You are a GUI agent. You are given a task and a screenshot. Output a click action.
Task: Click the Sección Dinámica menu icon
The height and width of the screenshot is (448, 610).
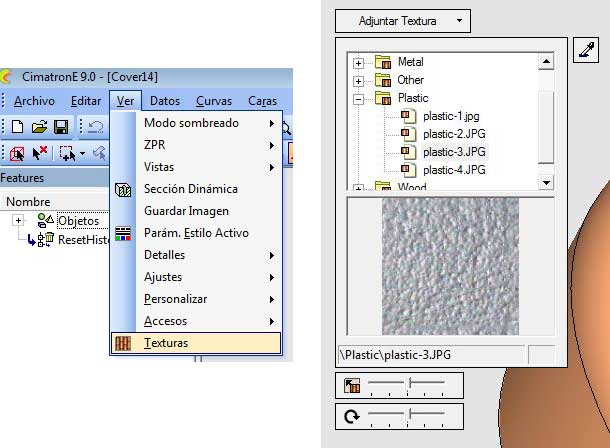[123, 189]
